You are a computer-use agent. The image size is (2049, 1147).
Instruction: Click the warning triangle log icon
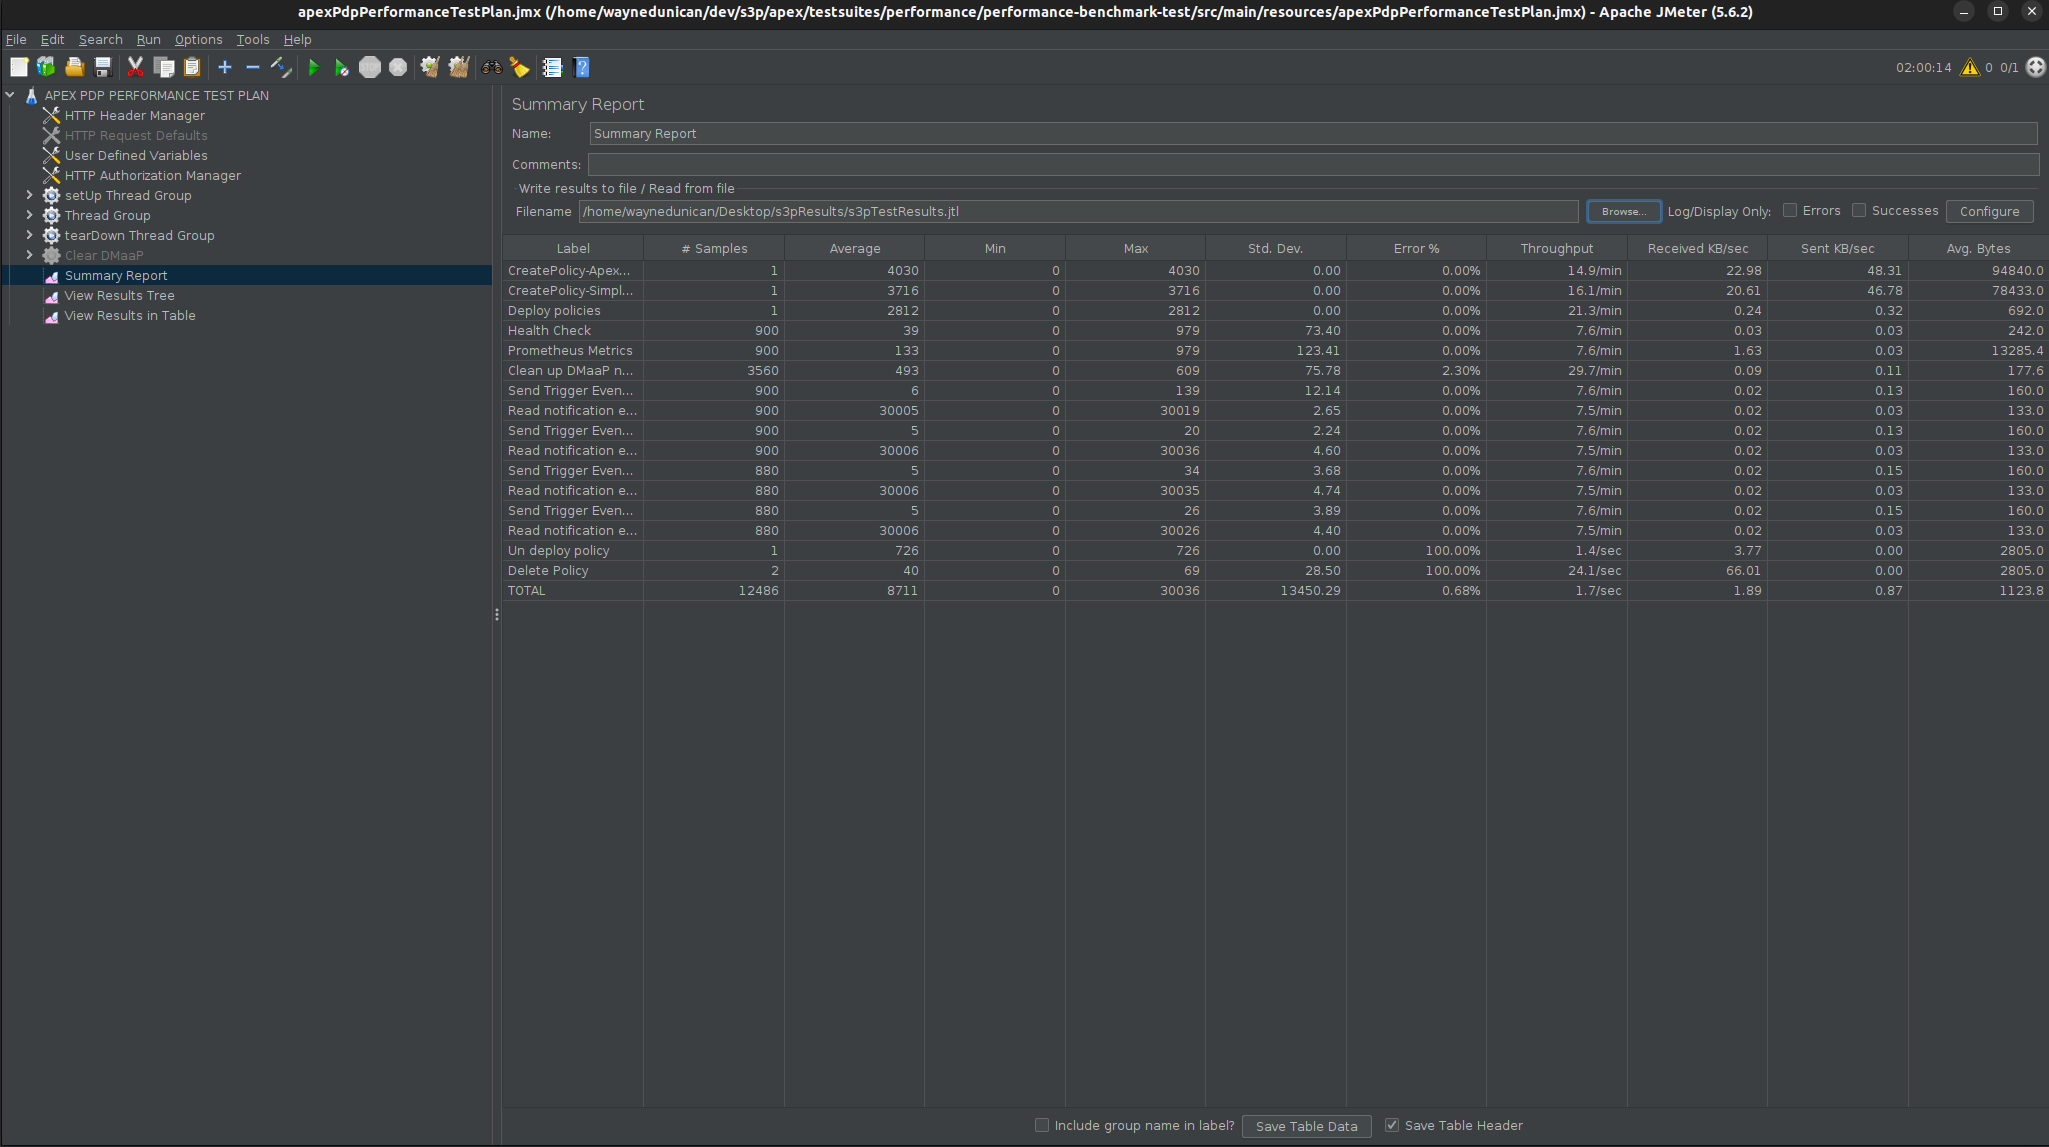[x=1970, y=67]
